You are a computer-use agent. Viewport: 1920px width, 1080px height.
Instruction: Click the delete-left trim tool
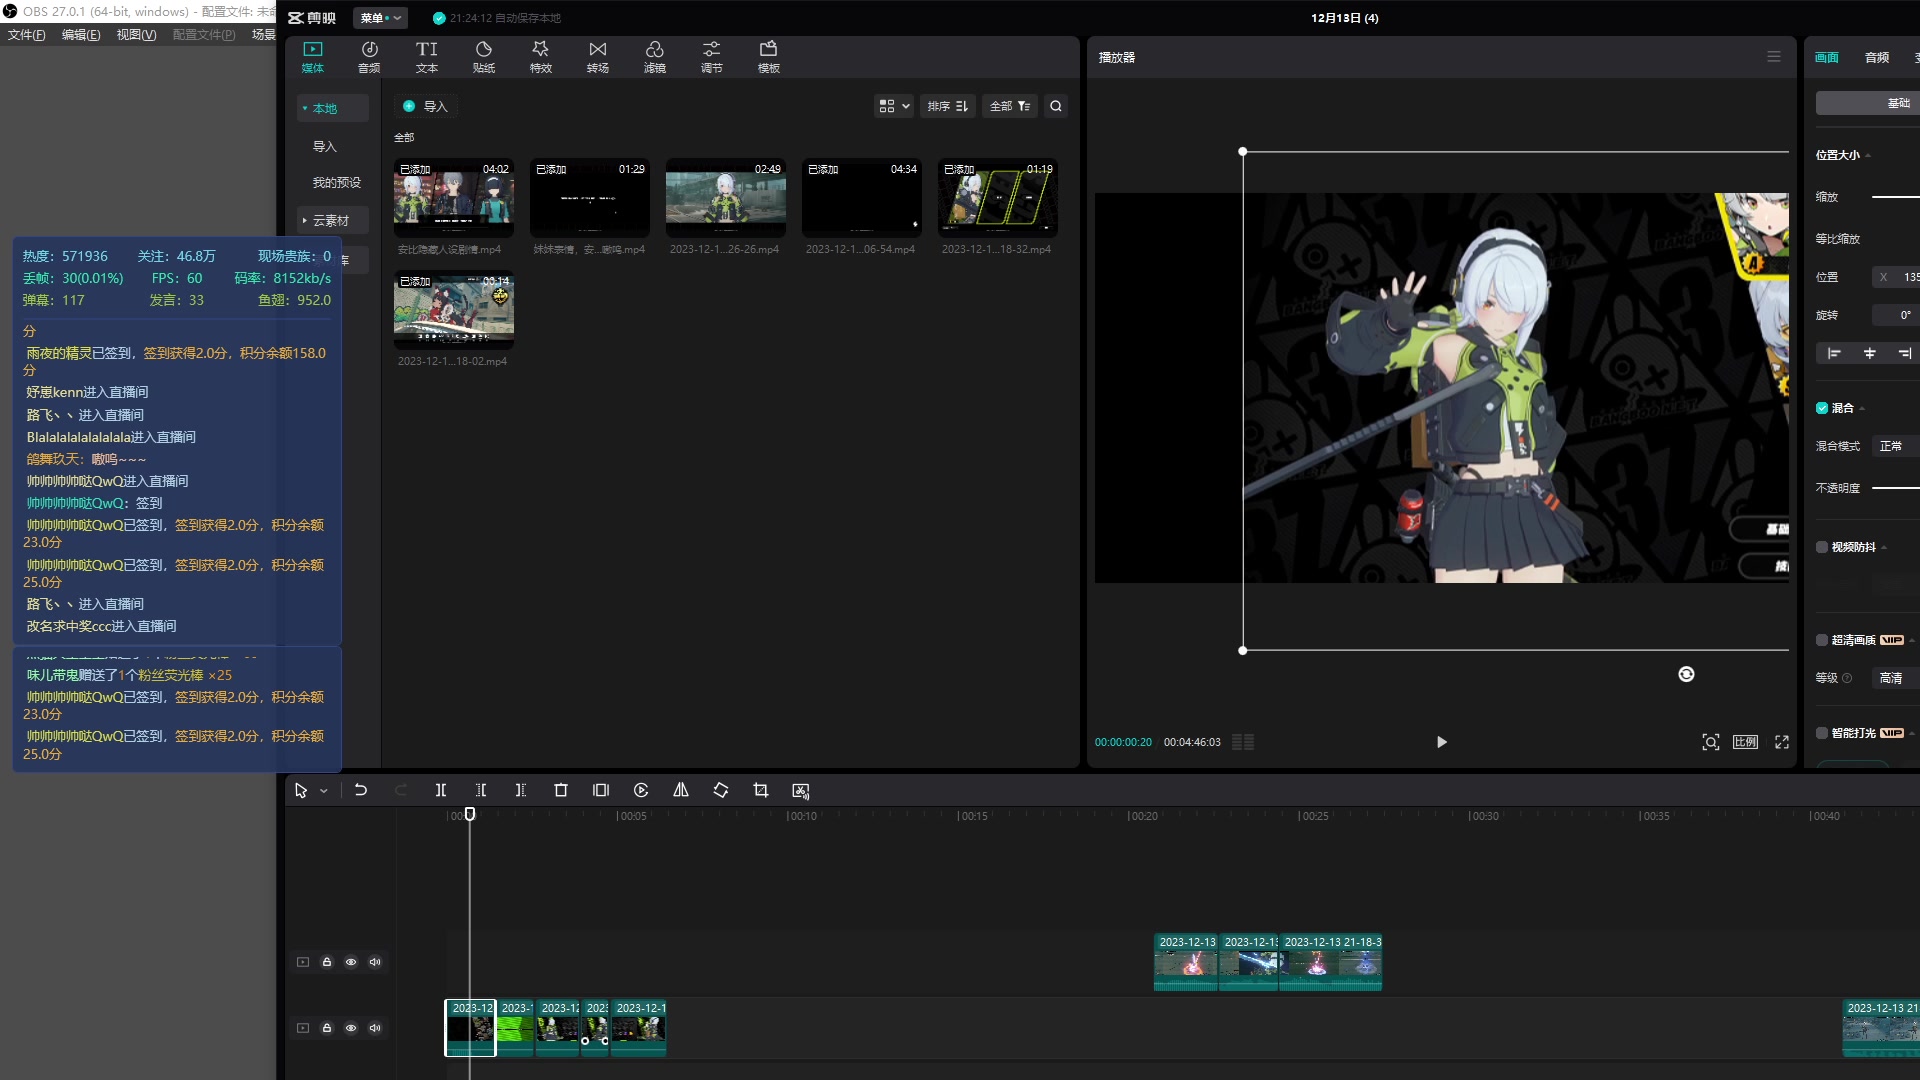click(x=481, y=790)
